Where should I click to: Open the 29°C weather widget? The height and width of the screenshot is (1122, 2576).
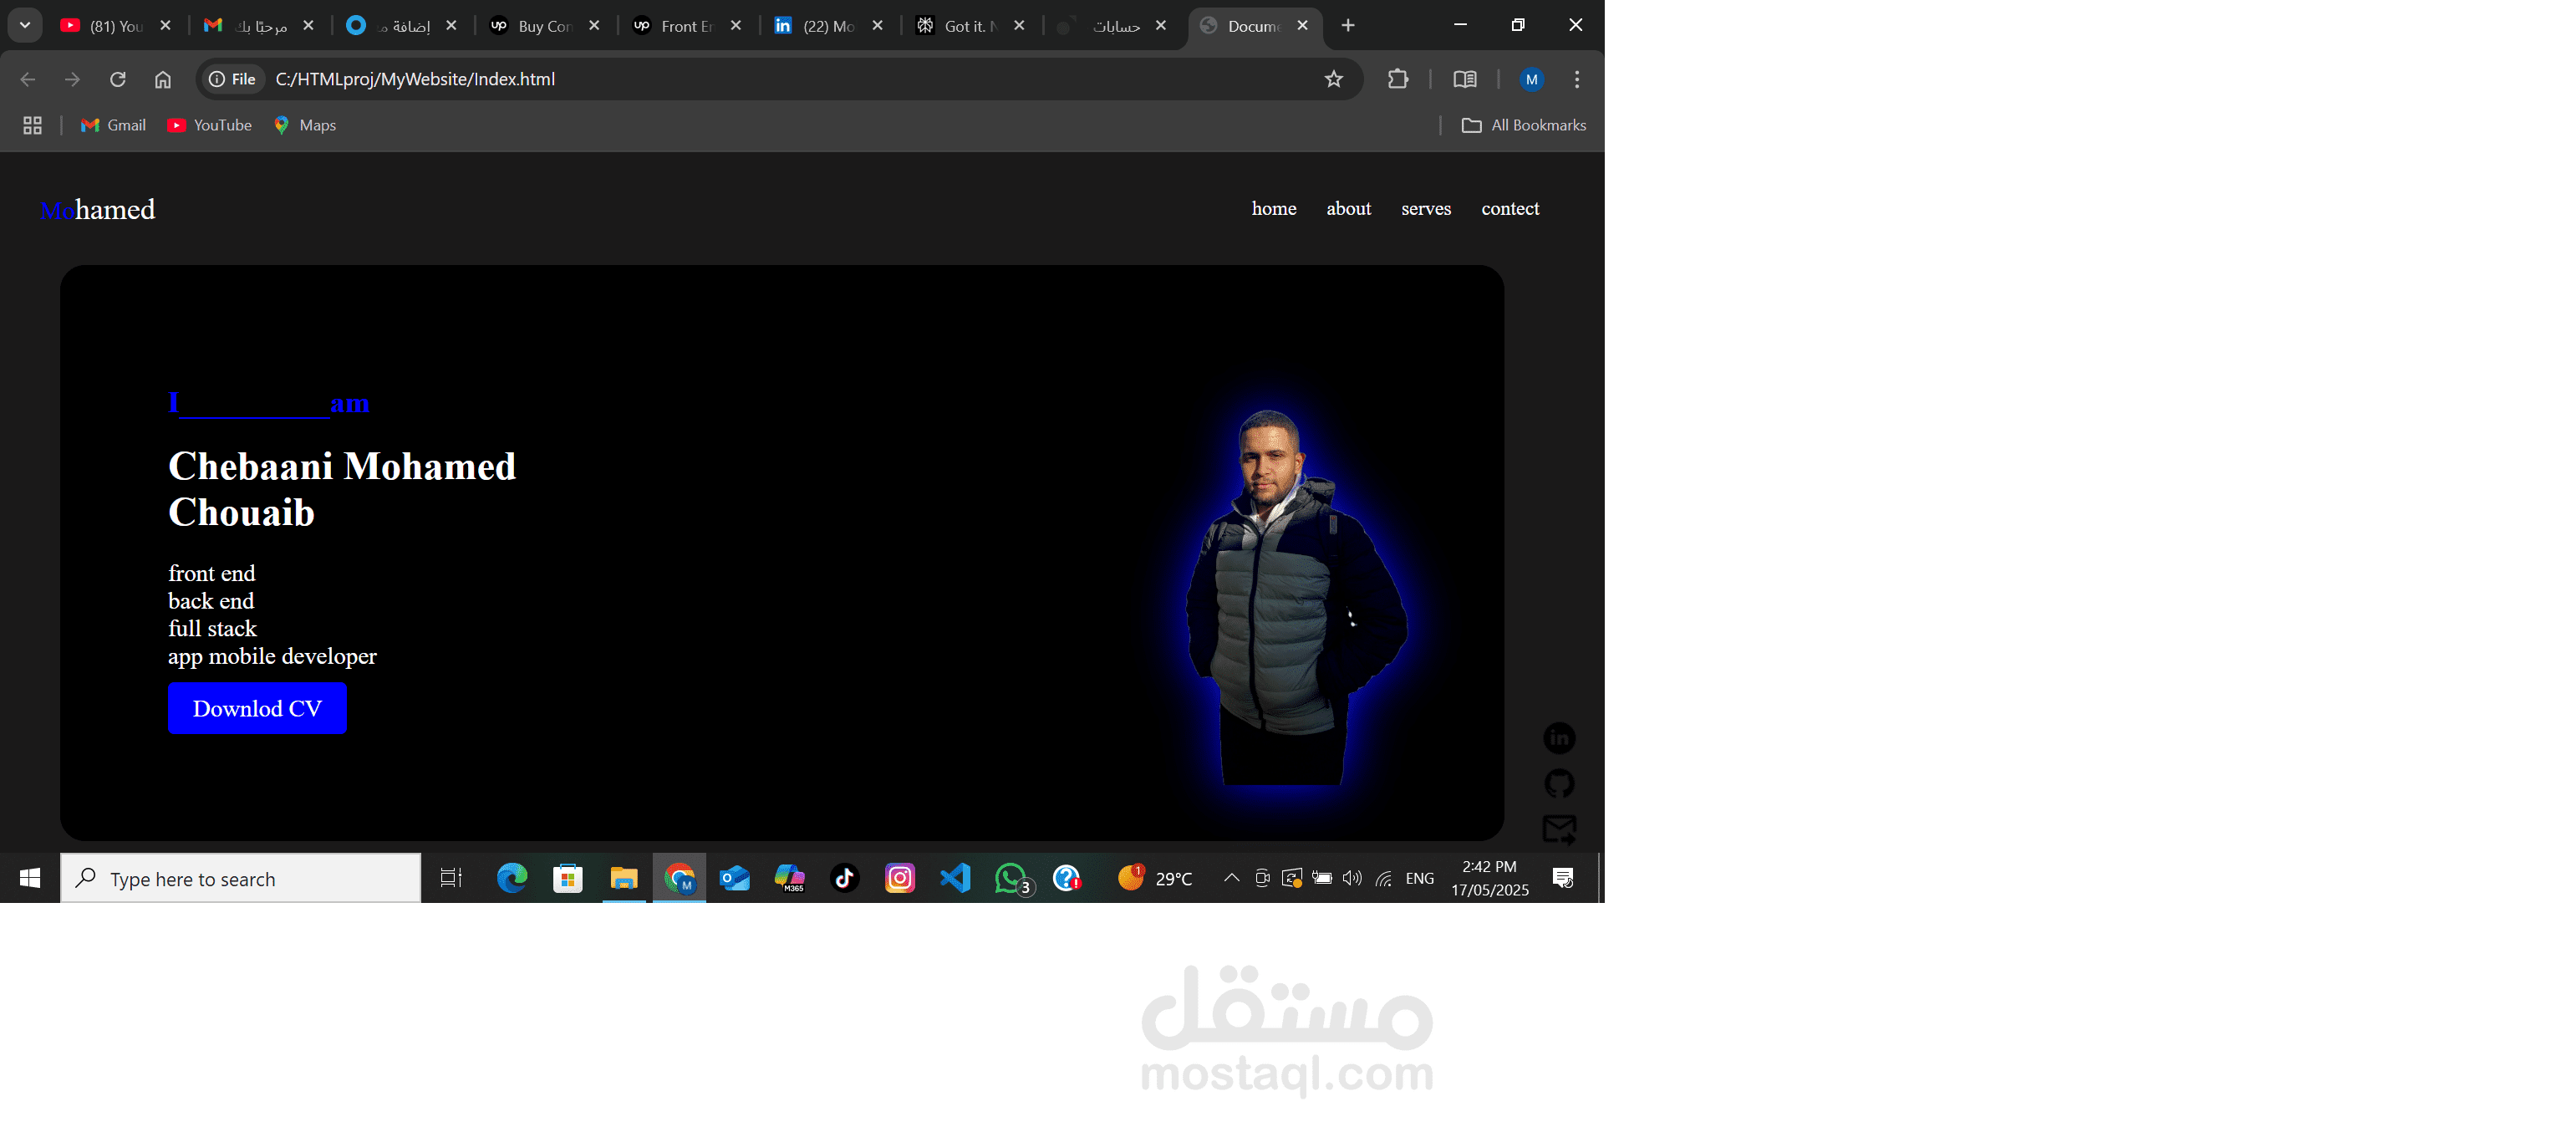point(1155,878)
